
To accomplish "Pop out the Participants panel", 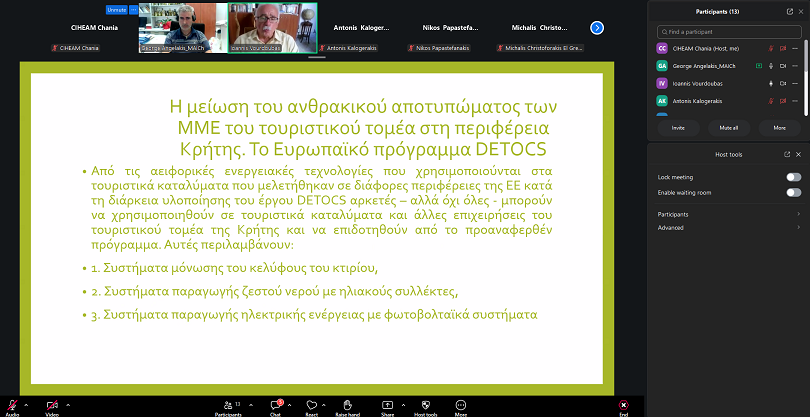I will [x=789, y=11].
